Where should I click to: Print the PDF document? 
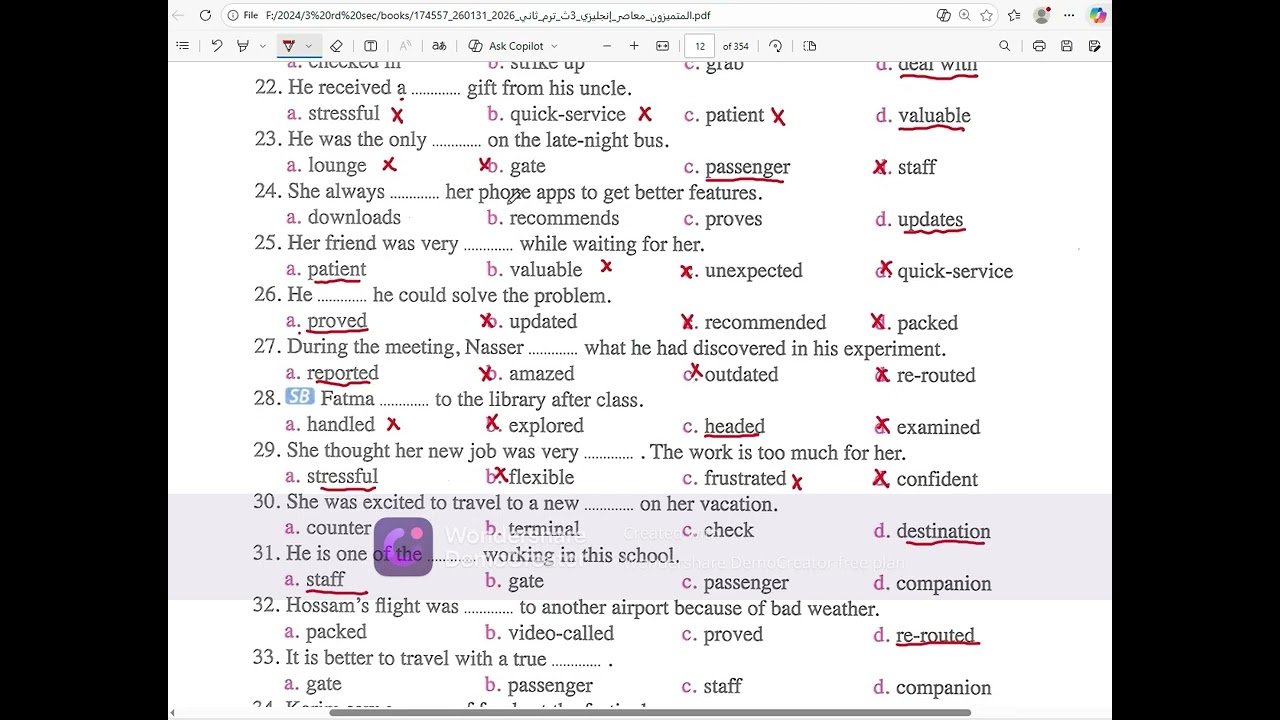1039,46
